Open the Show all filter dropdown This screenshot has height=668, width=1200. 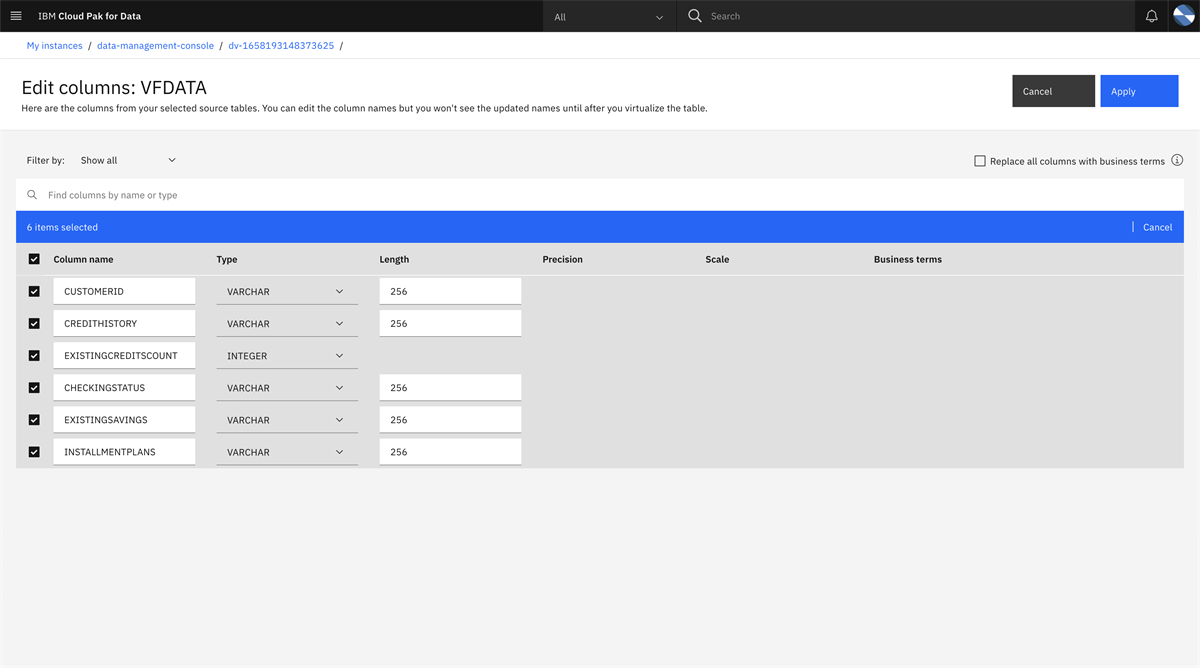128,160
